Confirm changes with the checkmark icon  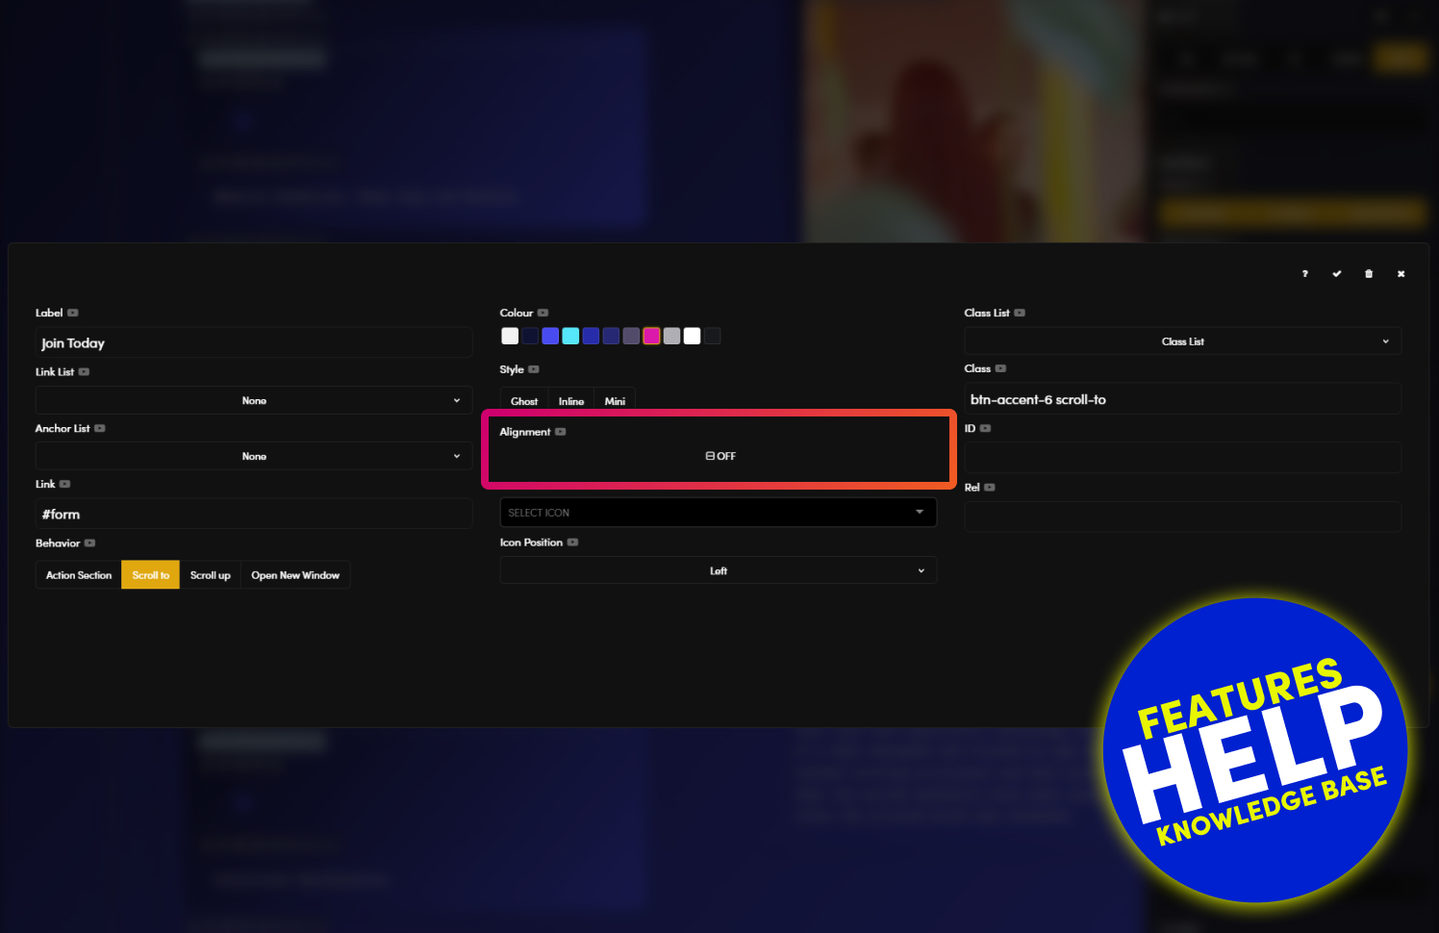pos(1336,274)
